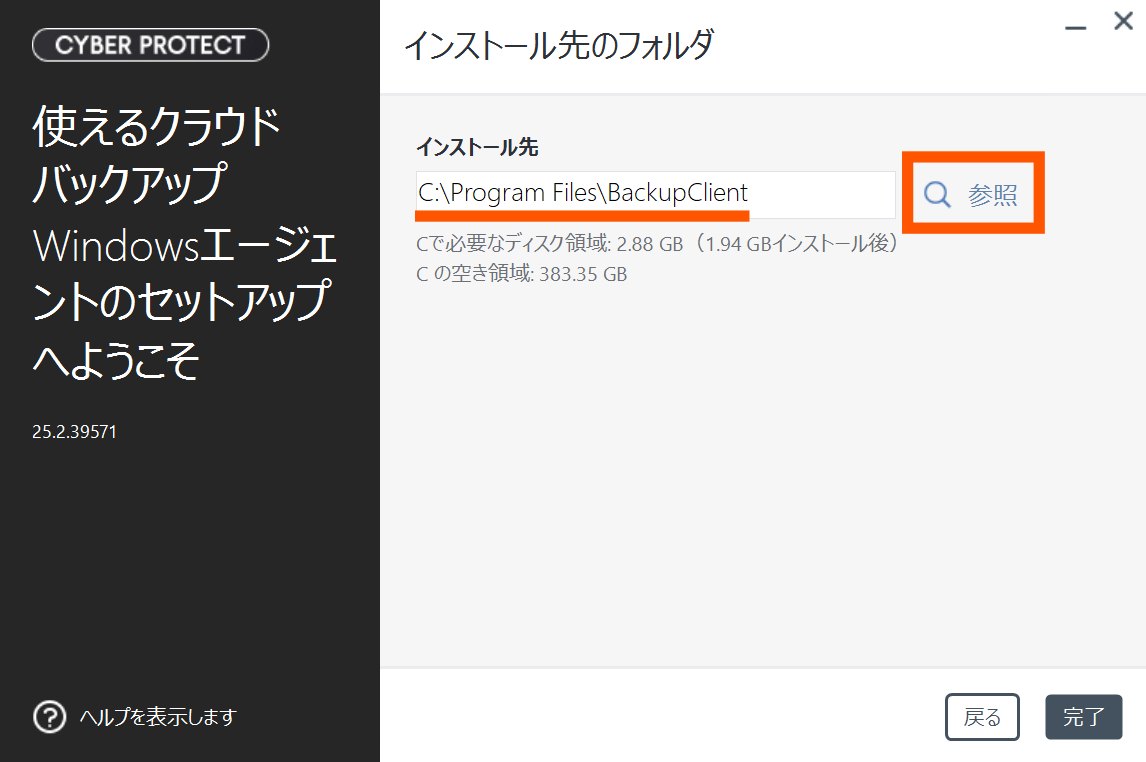The image size is (1146, 762).
Task: Close the installer window
Action: [1123, 21]
